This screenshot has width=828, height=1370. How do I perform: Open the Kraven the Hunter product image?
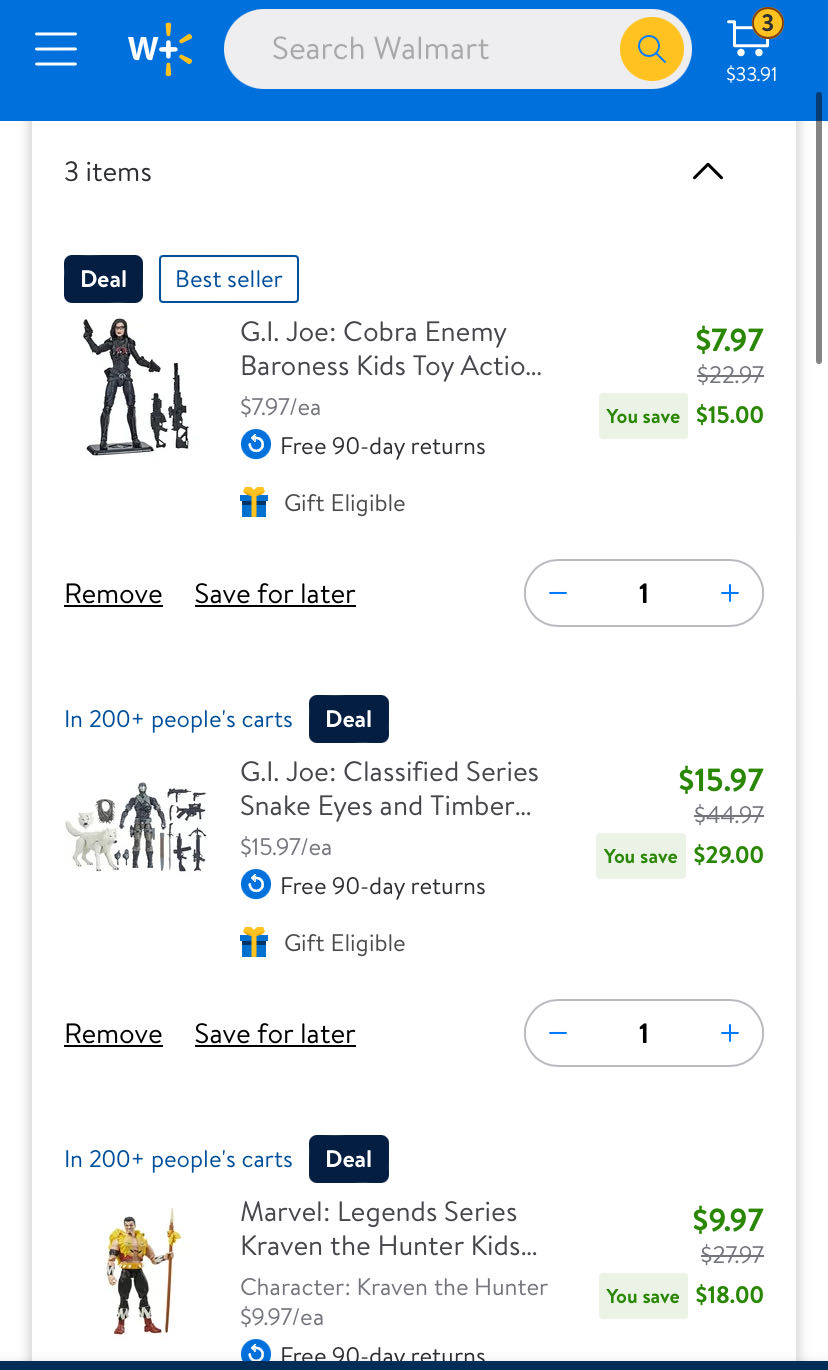click(140, 1272)
